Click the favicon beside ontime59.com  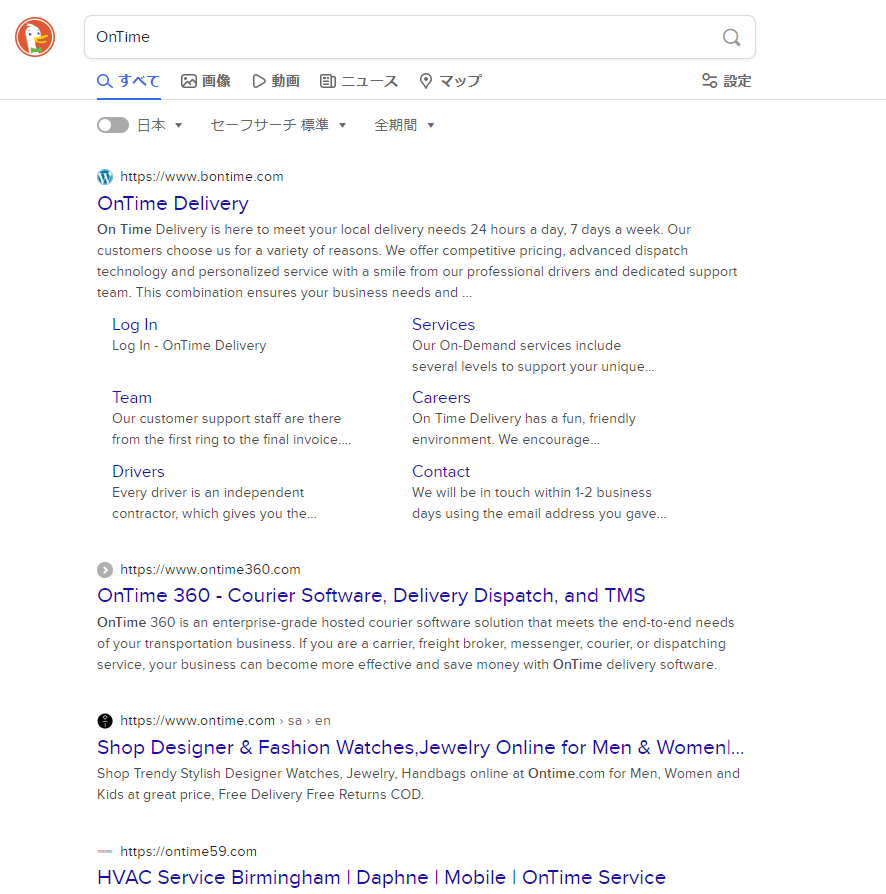105,851
